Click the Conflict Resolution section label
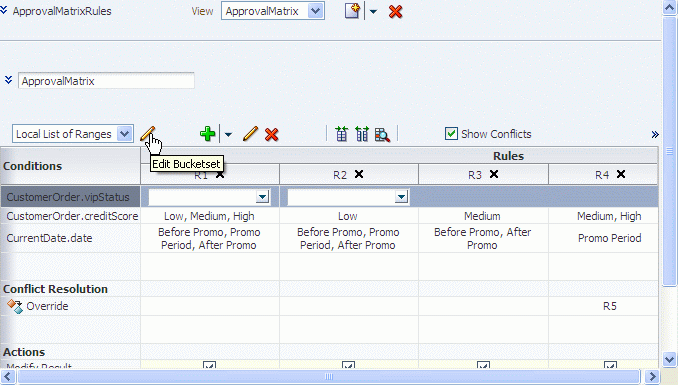The width and height of the screenshot is (678, 385). [x=55, y=289]
